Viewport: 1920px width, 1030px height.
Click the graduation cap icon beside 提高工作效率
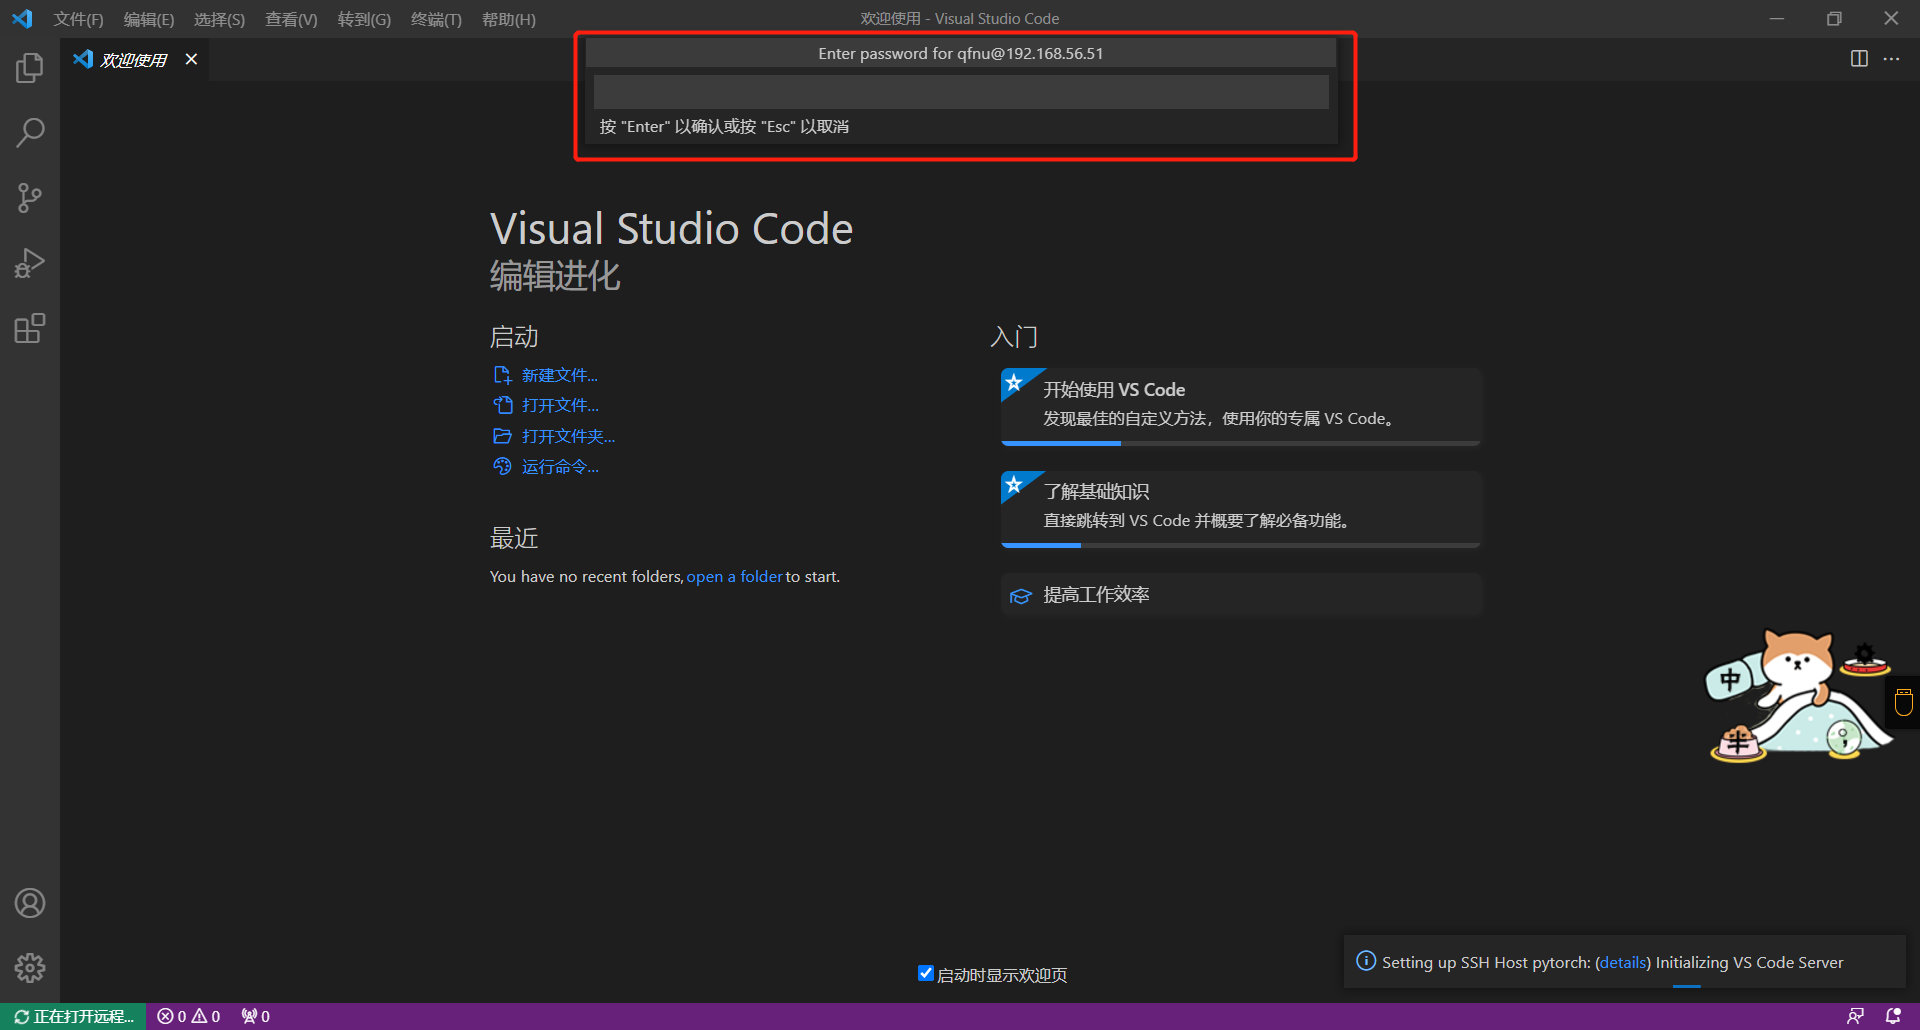1020,596
